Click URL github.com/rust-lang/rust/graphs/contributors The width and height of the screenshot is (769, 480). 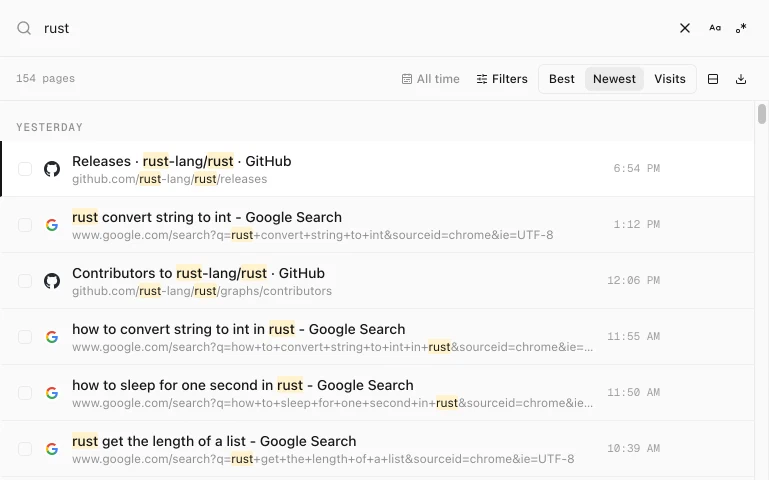click(202, 291)
